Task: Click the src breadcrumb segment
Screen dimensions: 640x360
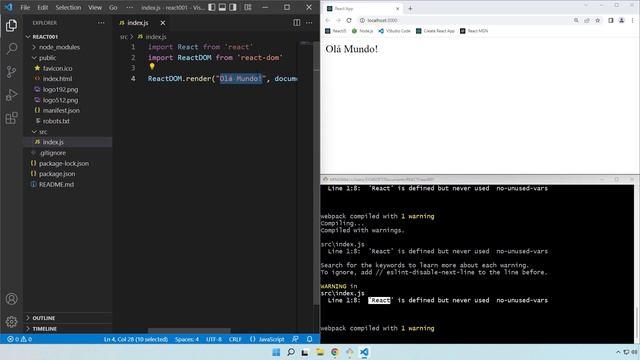Action: coord(123,37)
